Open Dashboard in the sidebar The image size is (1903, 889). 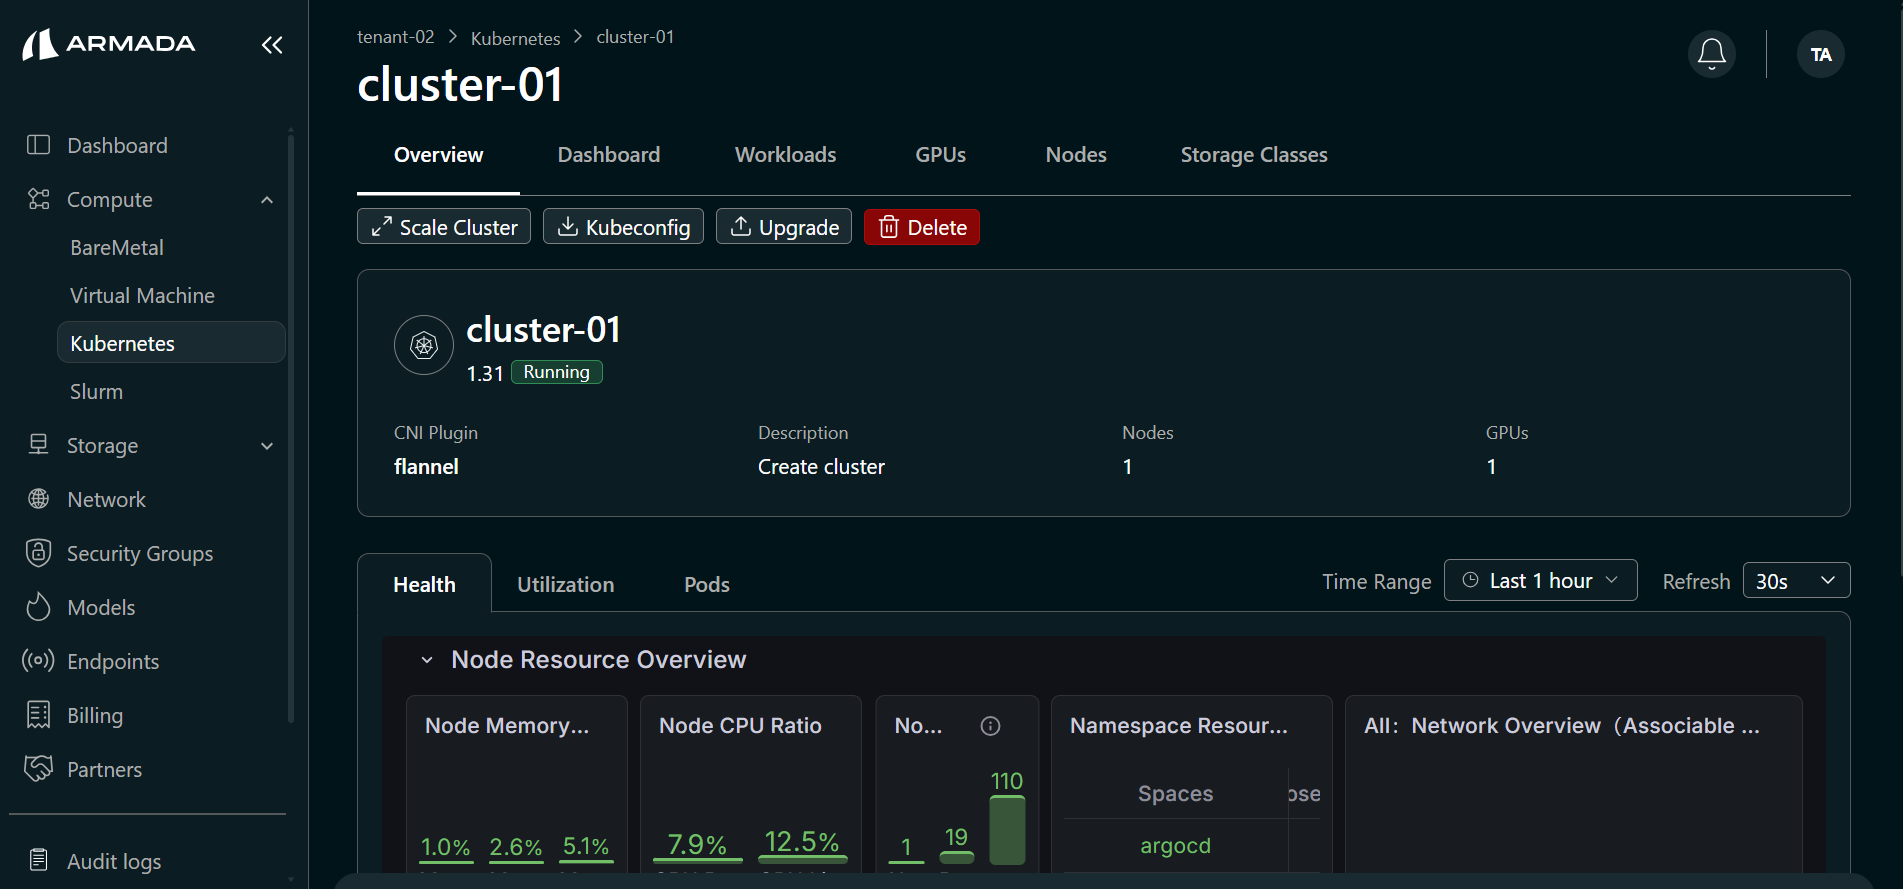click(x=117, y=145)
